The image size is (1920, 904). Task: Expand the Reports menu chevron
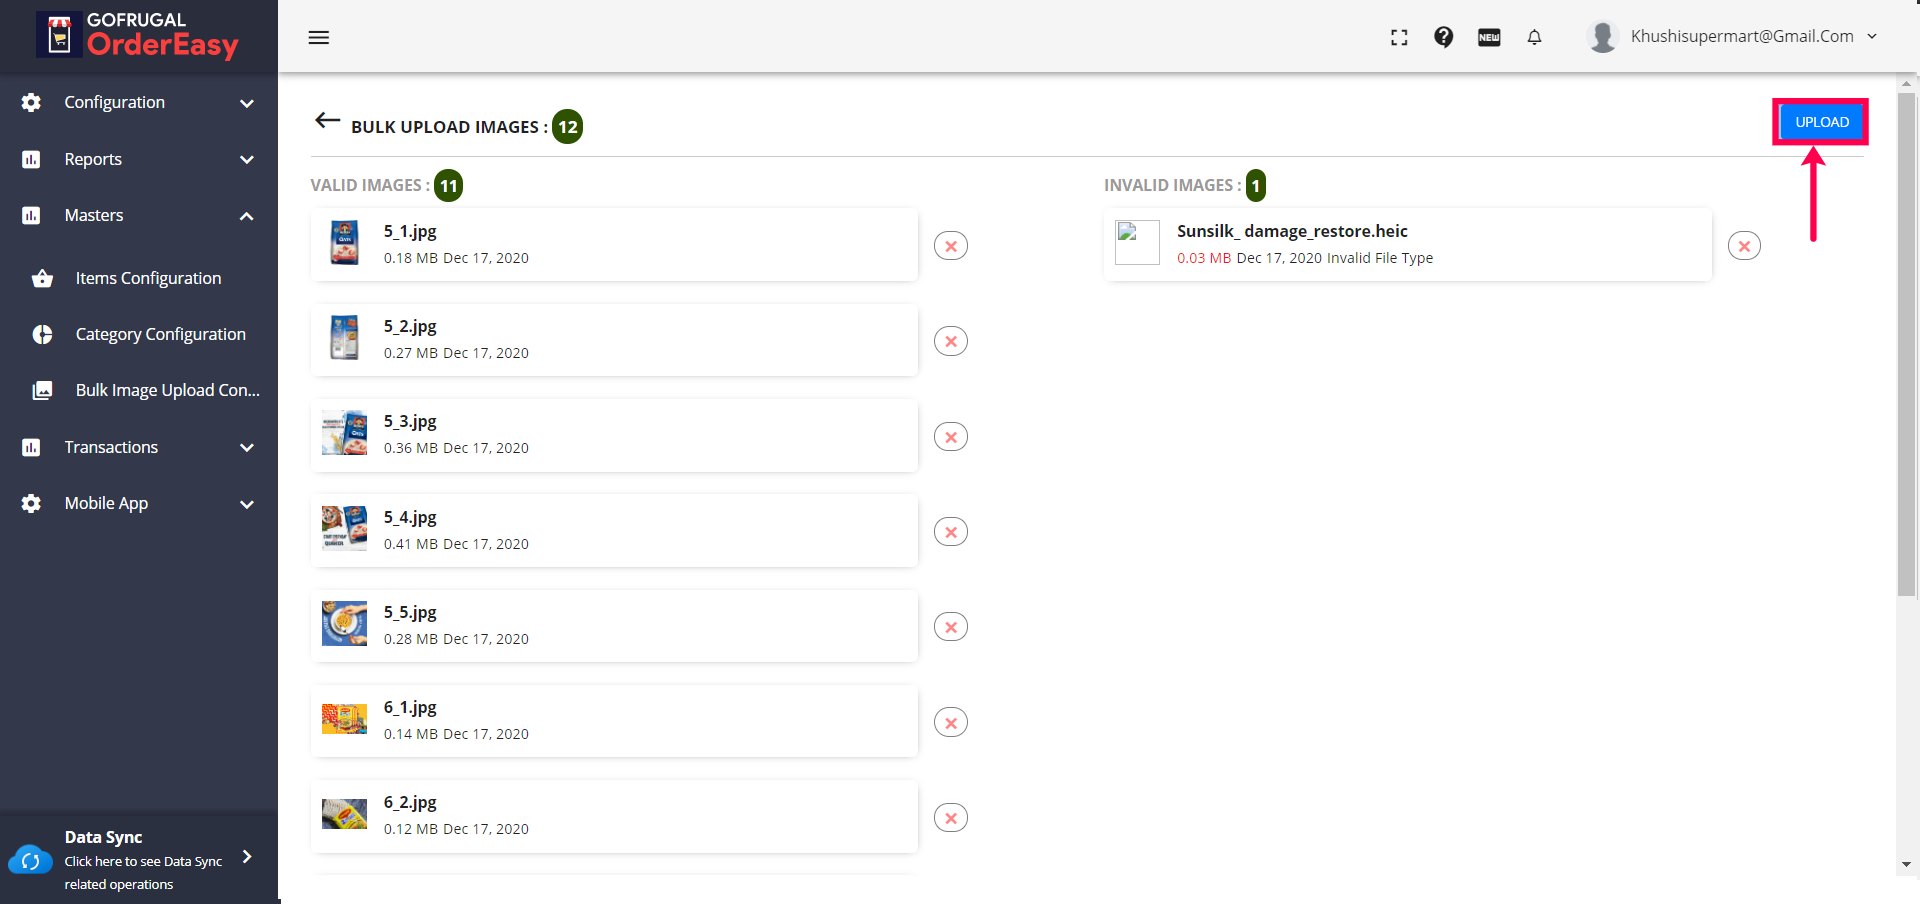pyautogui.click(x=247, y=160)
